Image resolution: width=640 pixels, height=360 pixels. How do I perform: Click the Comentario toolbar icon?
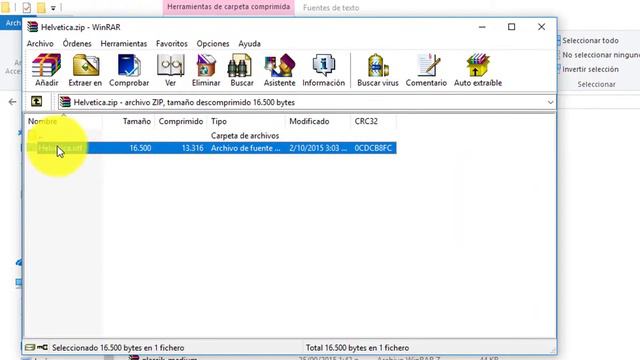(x=426, y=70)
